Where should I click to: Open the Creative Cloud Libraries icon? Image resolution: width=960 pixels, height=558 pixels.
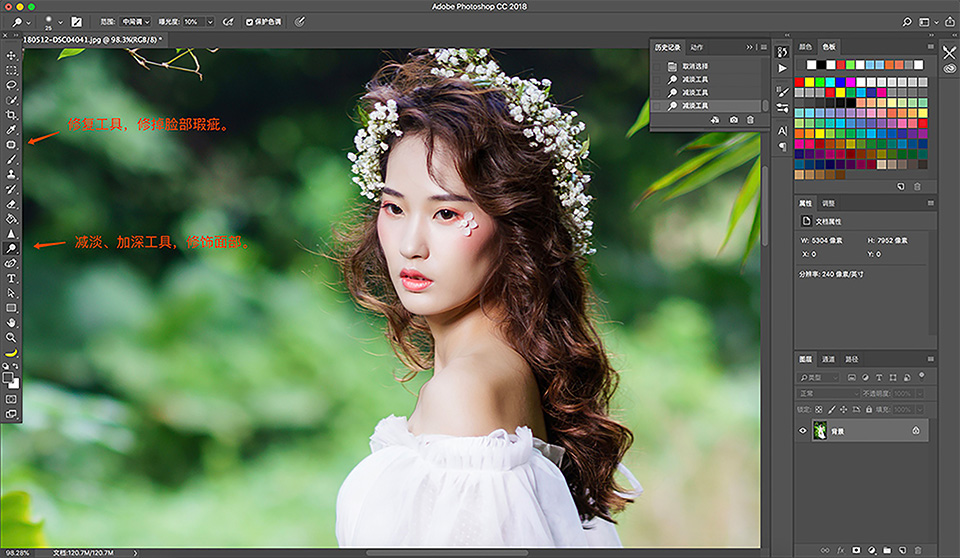tap(950, 68)
